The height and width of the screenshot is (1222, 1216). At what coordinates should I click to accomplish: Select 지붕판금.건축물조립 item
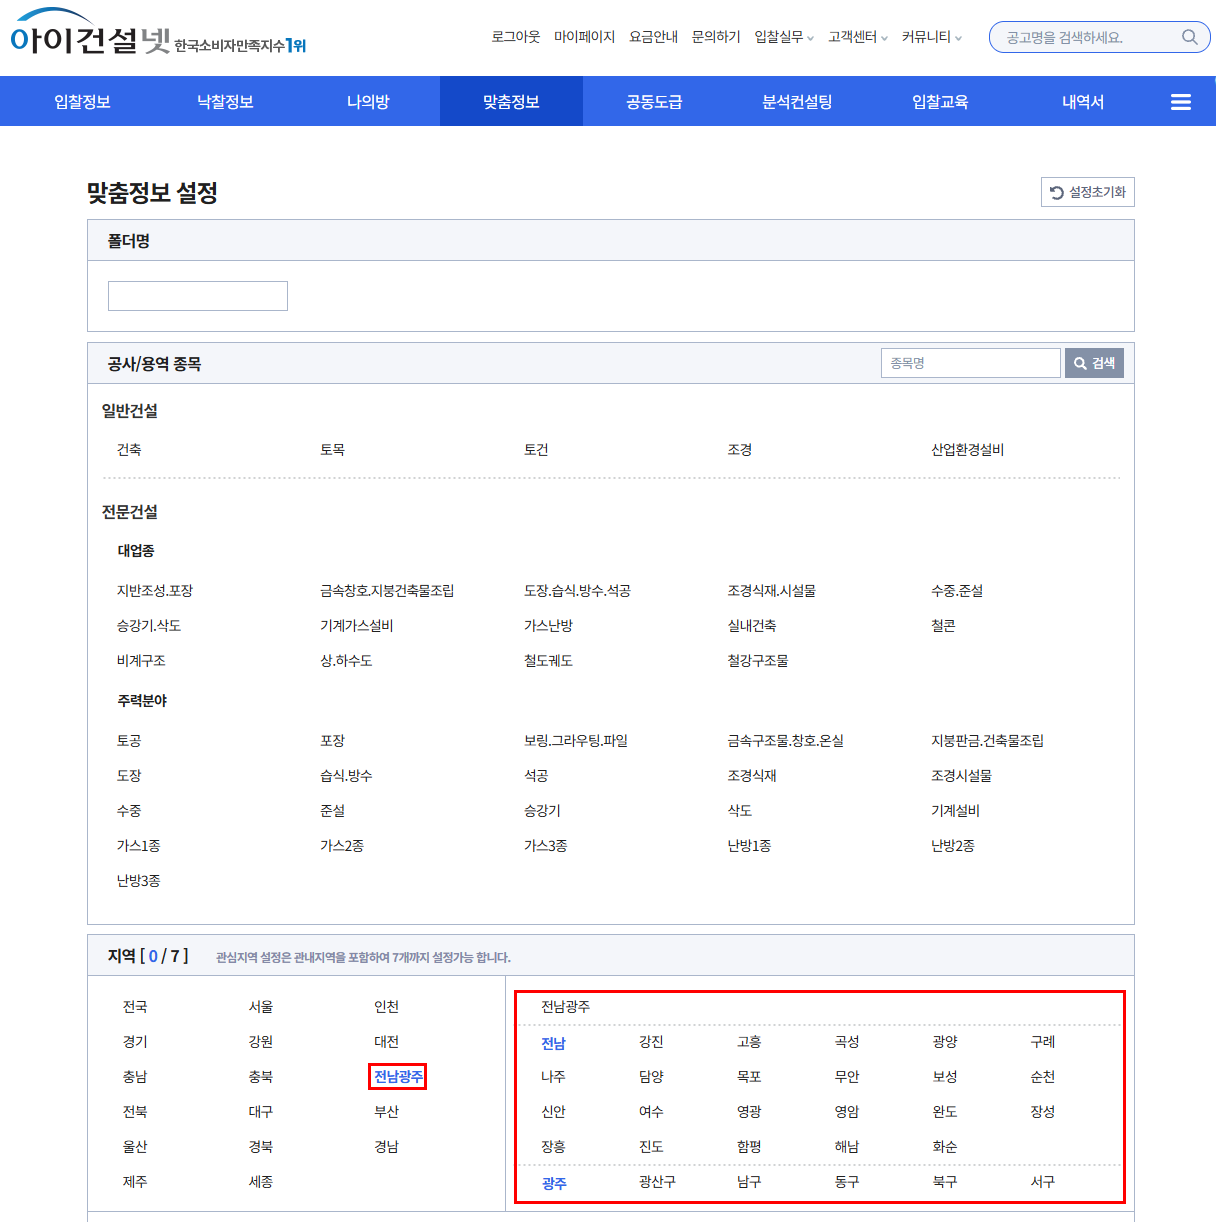[x=988, y=741]
